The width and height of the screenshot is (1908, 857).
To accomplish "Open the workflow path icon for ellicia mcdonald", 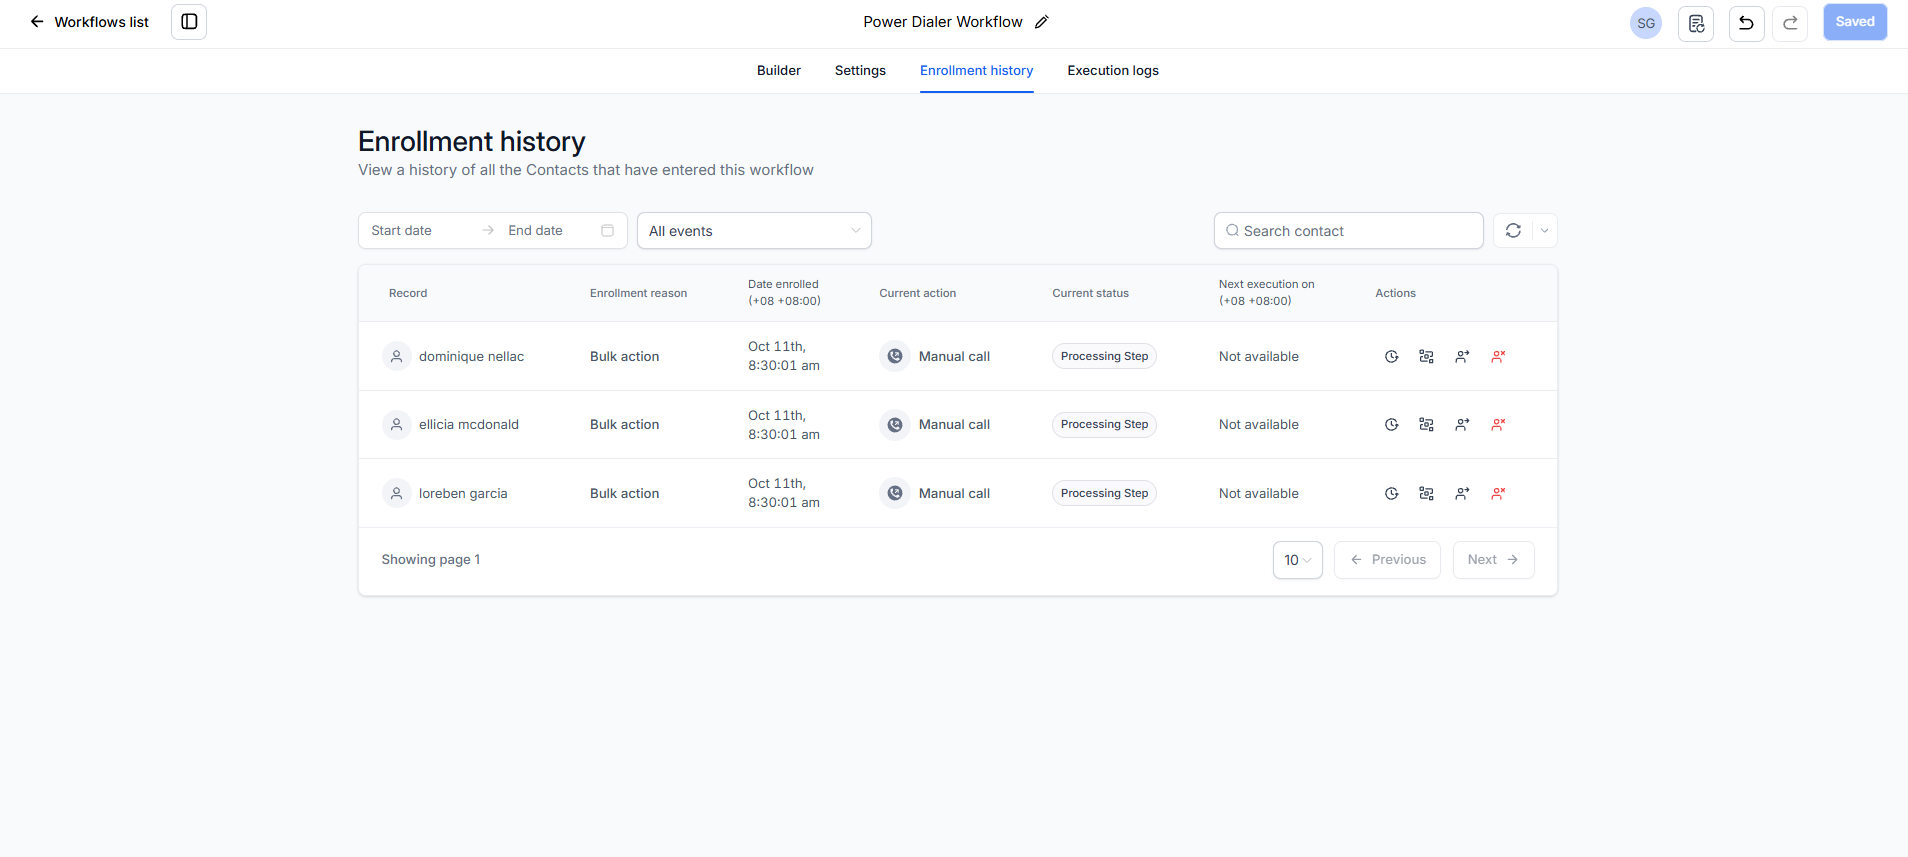I will pos(1427,425).
